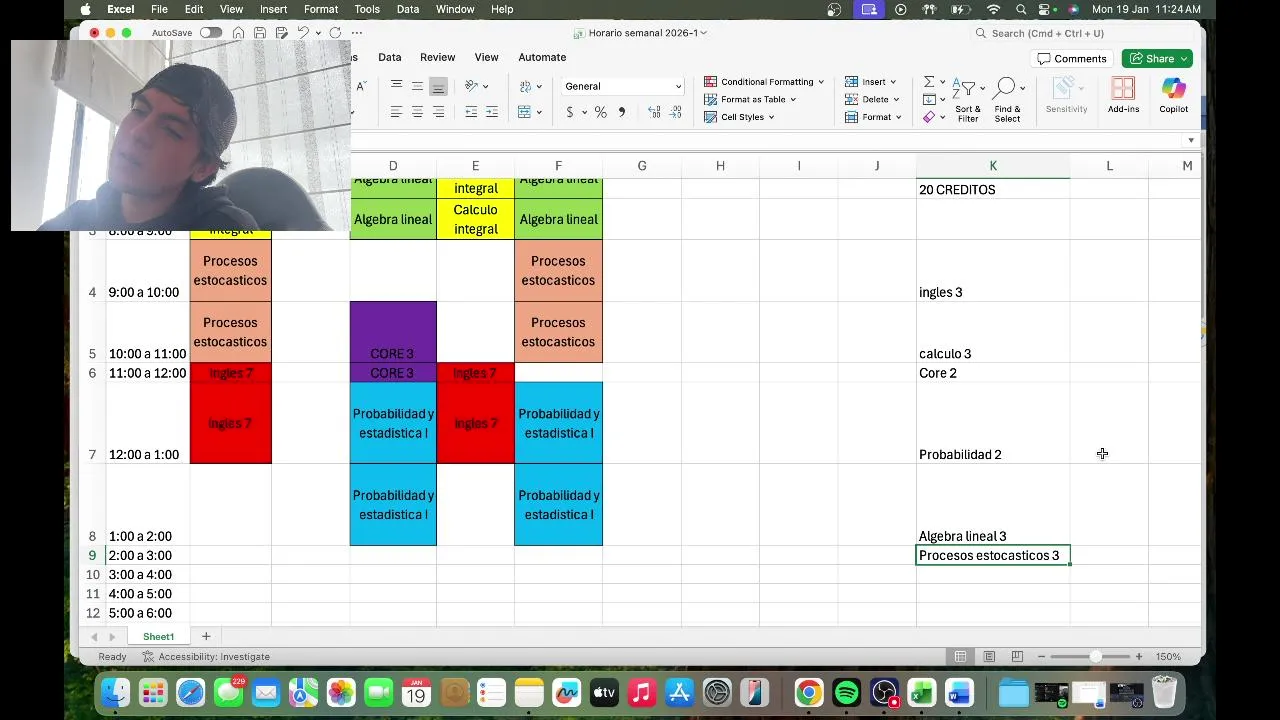Select the 20 CREDITOS cell
1280x720 pixels.
(x=993, y=189)
